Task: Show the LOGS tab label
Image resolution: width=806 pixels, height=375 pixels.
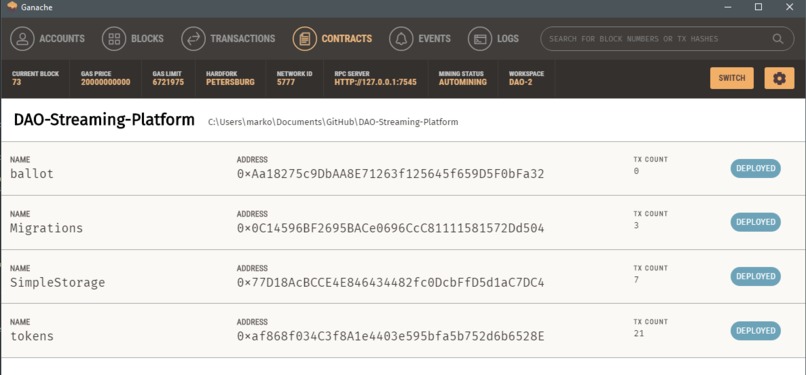Action: point(508,39)
